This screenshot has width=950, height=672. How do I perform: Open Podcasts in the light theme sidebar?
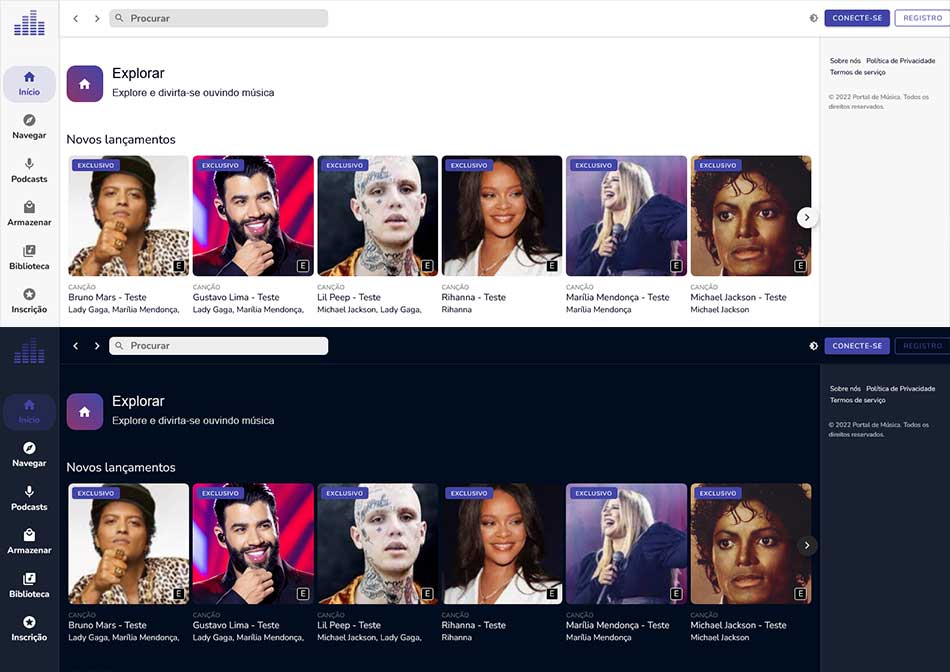29,170
